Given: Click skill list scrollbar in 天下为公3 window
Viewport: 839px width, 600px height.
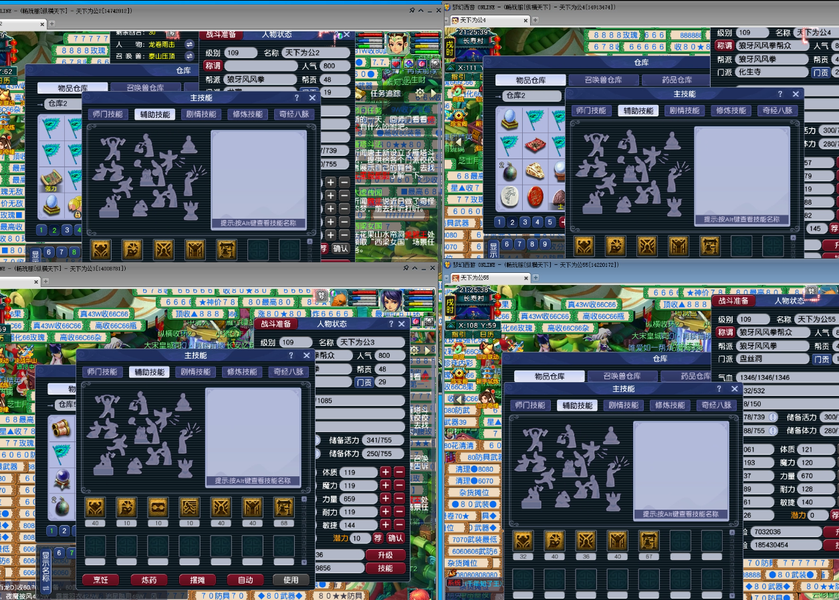Looking at the screenshot, I should [x=304, y=530].
